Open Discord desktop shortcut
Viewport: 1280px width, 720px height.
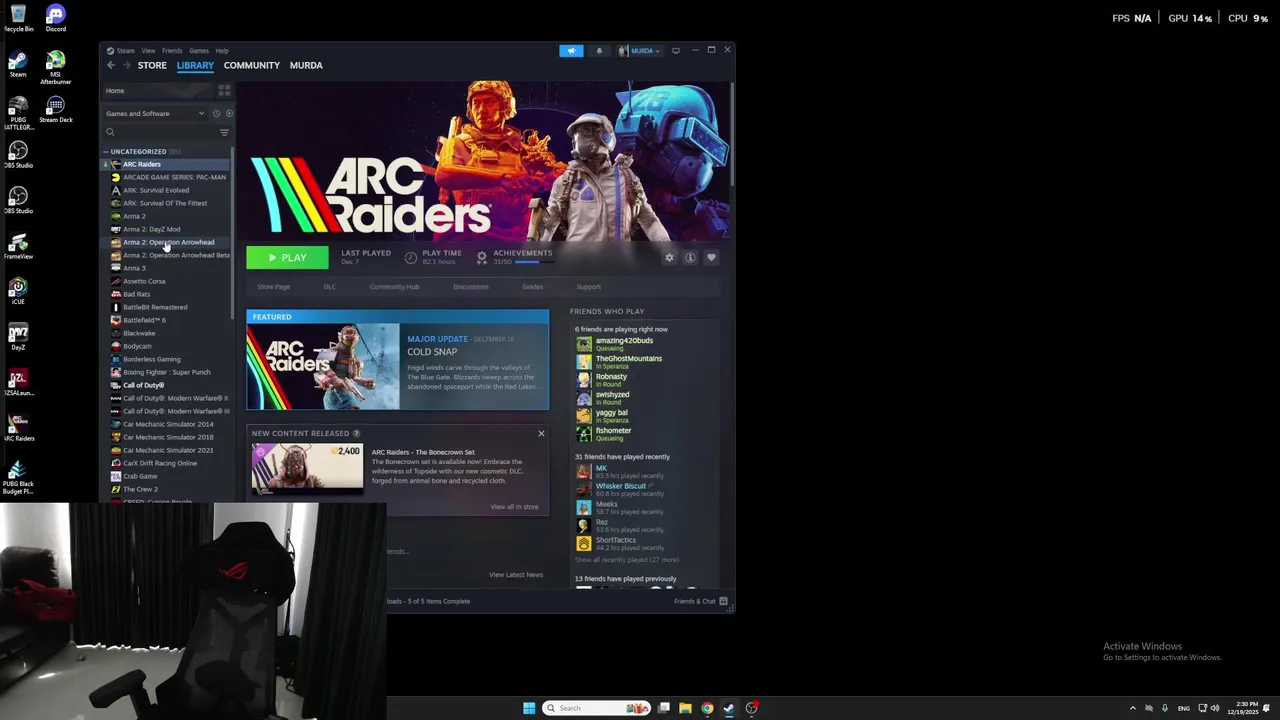click(56, 18)
